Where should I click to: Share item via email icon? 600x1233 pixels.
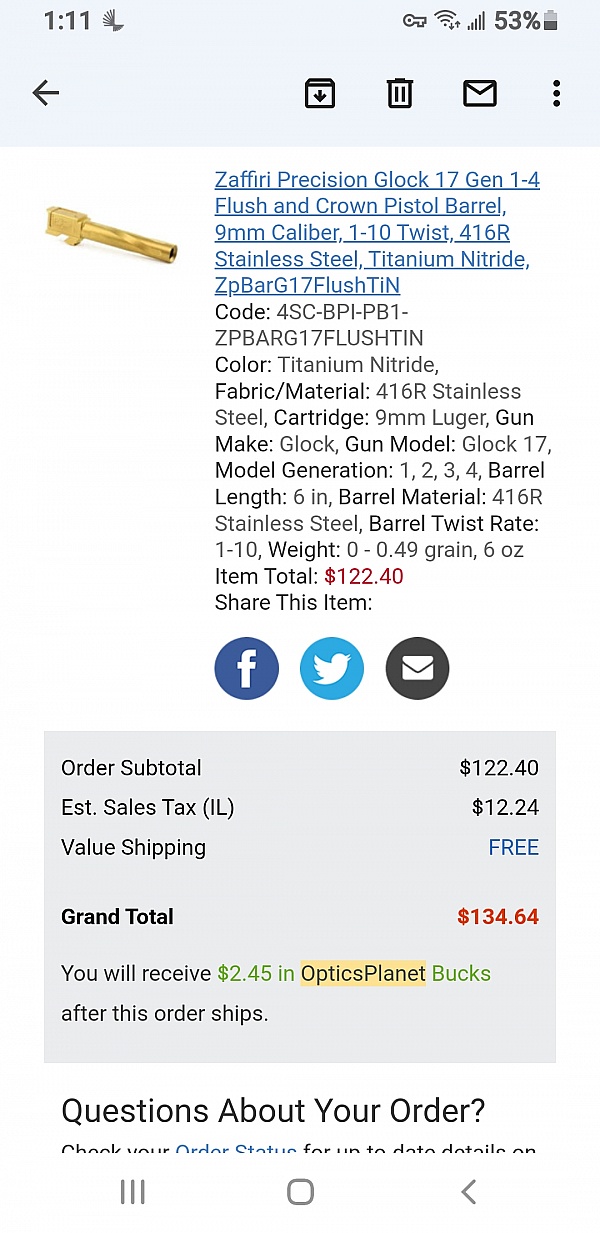click(417, 668)
